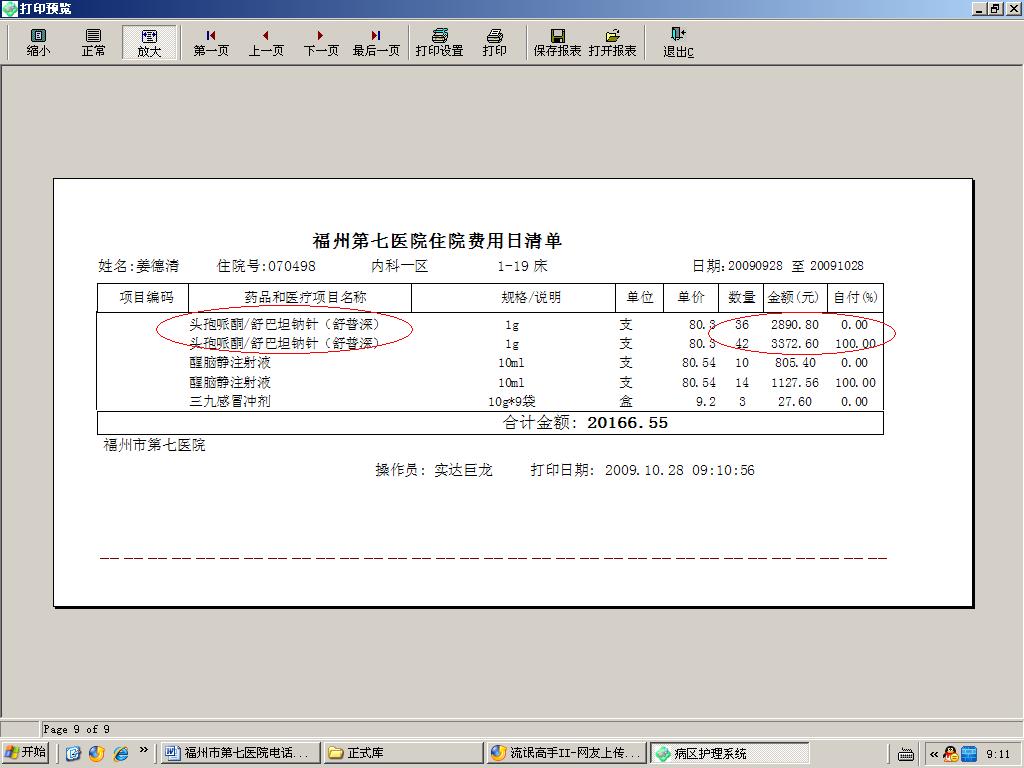Click the 单位 column header
Image resolution: width=1024 pixels, height=768 pixels.
point(639,297)
